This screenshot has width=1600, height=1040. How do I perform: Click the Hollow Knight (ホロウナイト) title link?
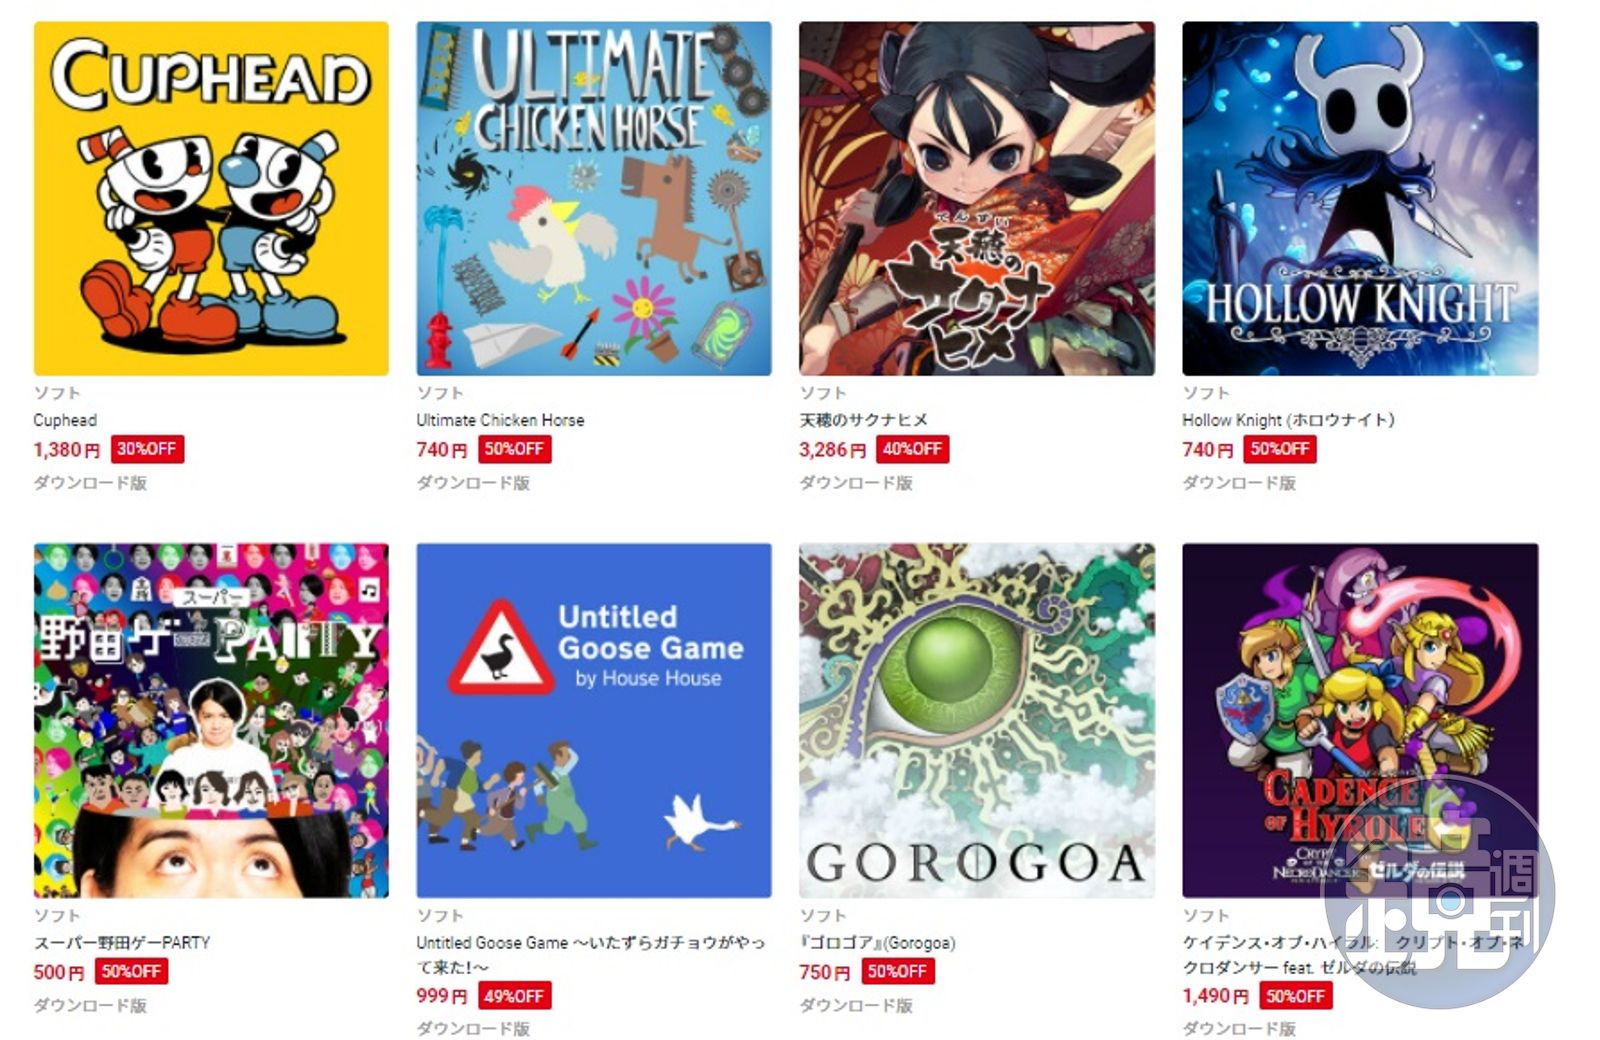pos(1288,420)
